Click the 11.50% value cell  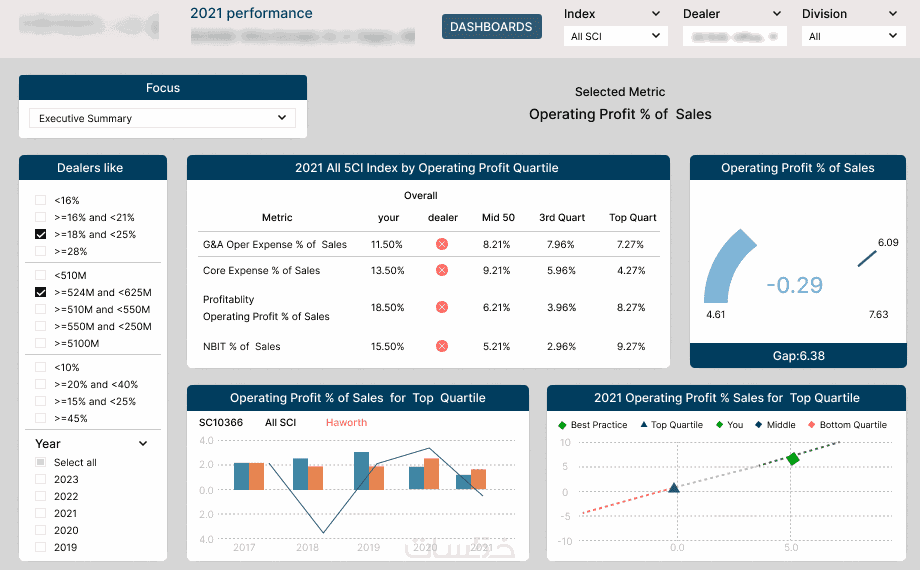point(387,244)
